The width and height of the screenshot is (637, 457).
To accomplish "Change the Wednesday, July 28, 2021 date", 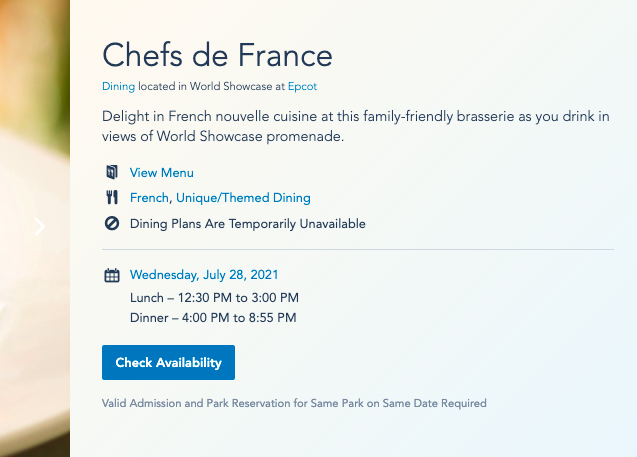I will 204,275.
